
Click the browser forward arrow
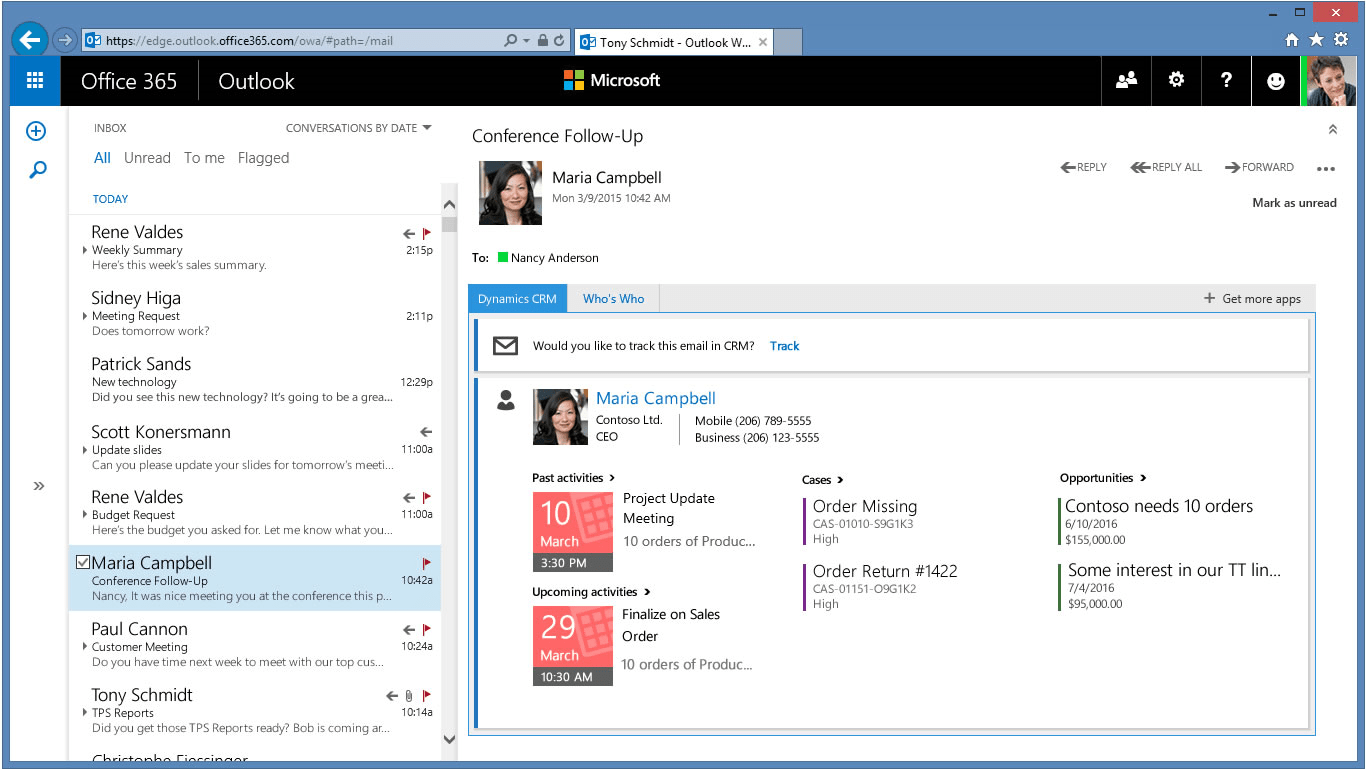point(64,40)
